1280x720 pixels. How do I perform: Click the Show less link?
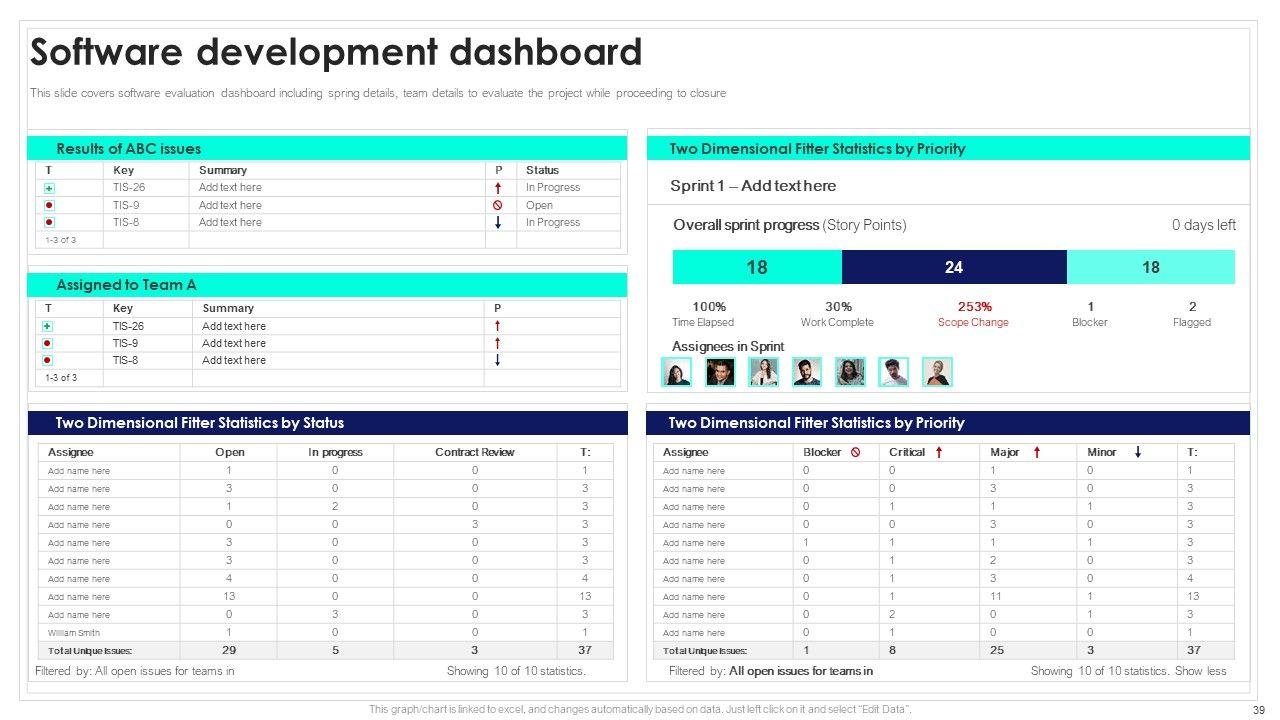pyautogui.click(x=1200, y=671)
